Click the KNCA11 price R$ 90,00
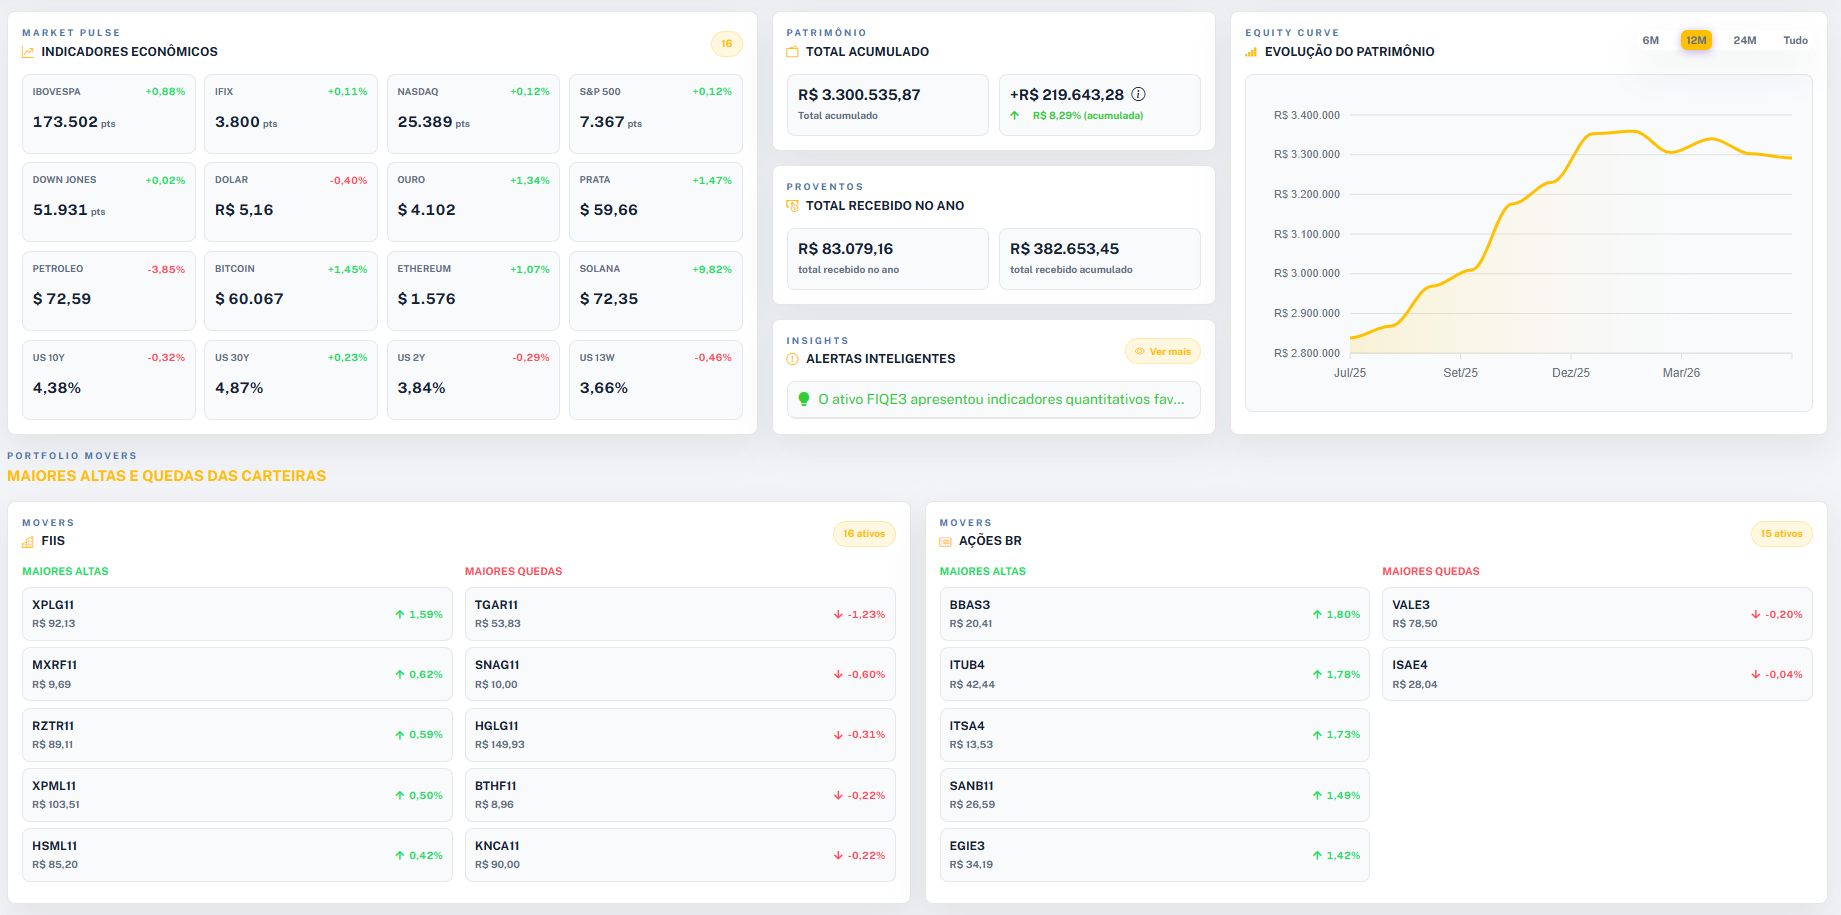 click(497, 865)
